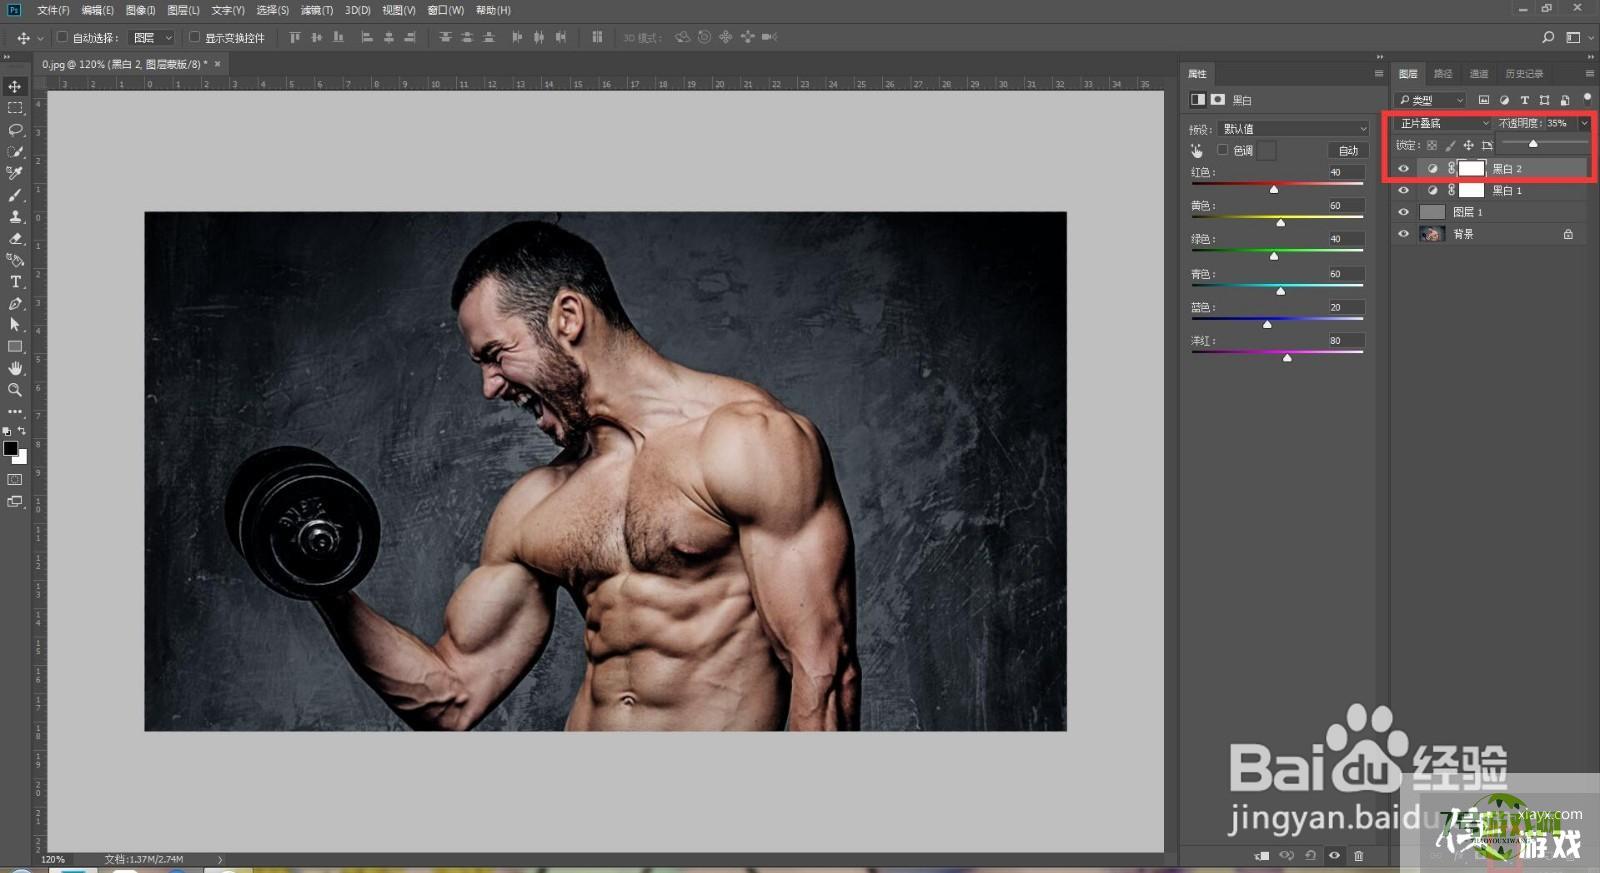Select the Eraser tool
This screenshot has width=1600, height=873.
point(15,238)
